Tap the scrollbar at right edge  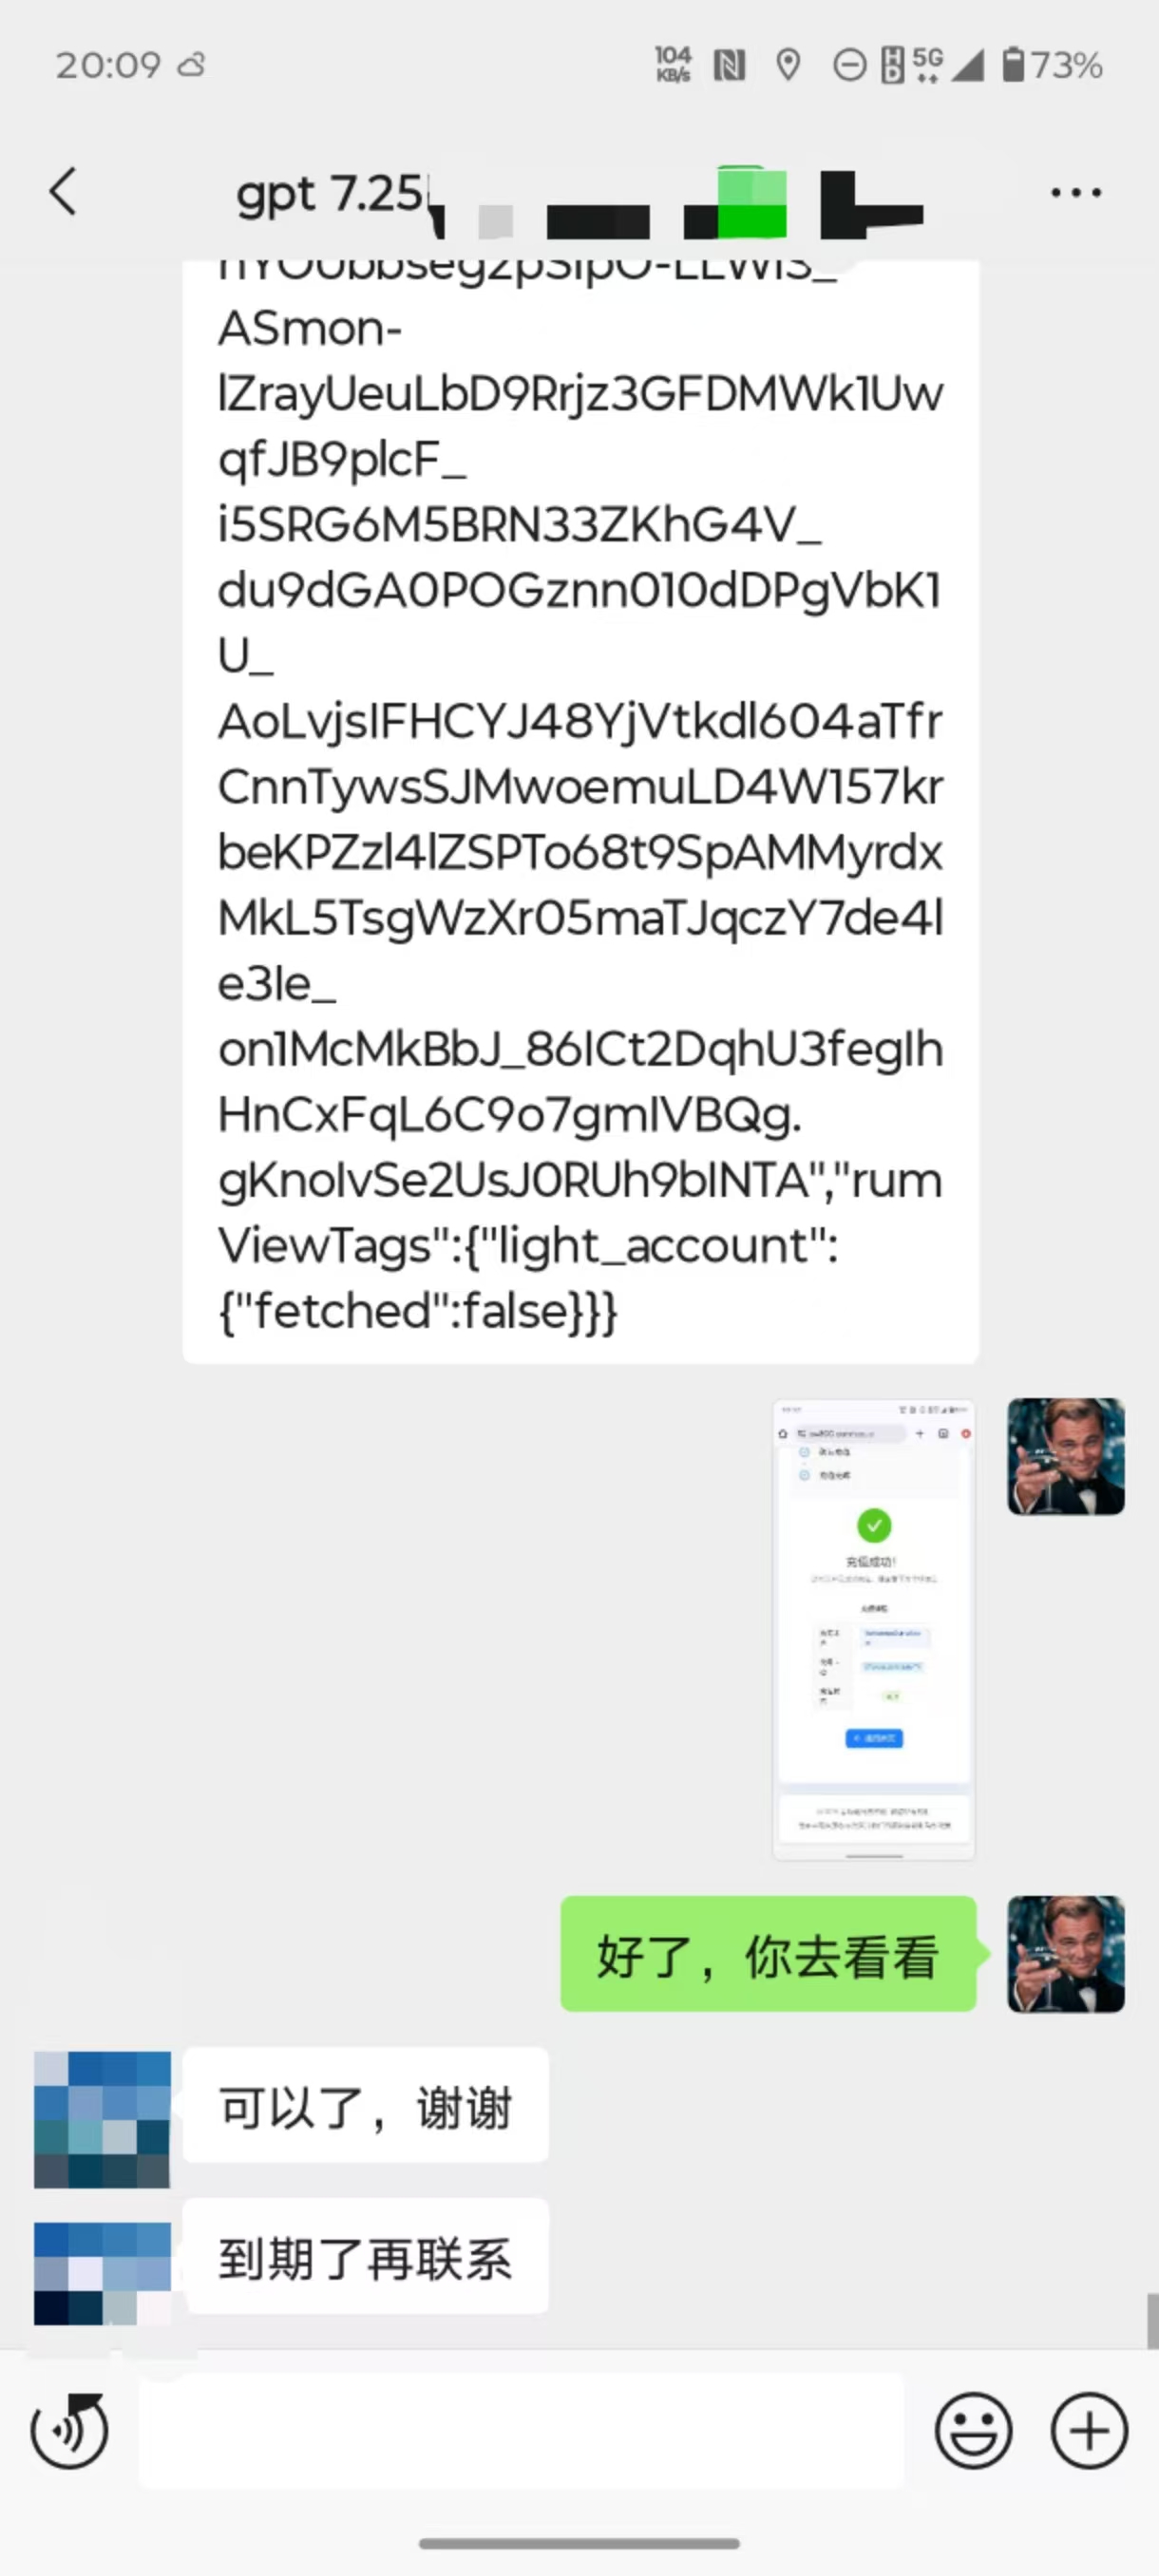(x=1152, y=2321)
